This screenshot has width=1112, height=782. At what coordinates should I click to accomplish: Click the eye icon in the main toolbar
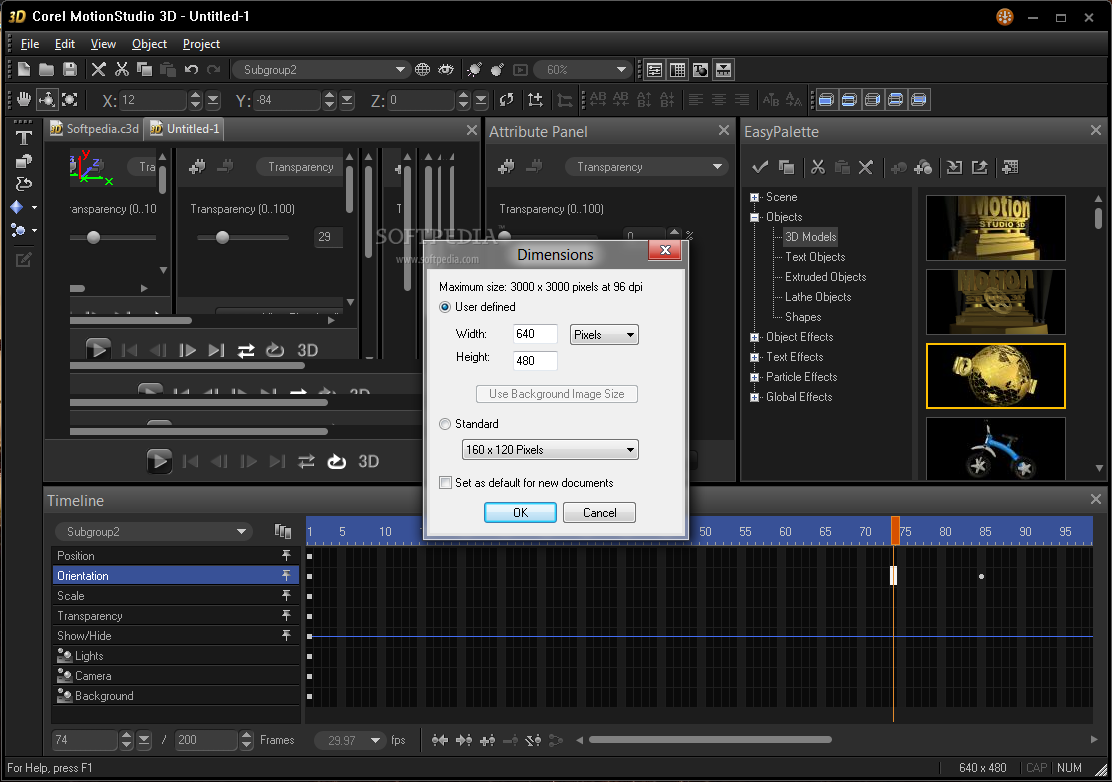[445, 69]
